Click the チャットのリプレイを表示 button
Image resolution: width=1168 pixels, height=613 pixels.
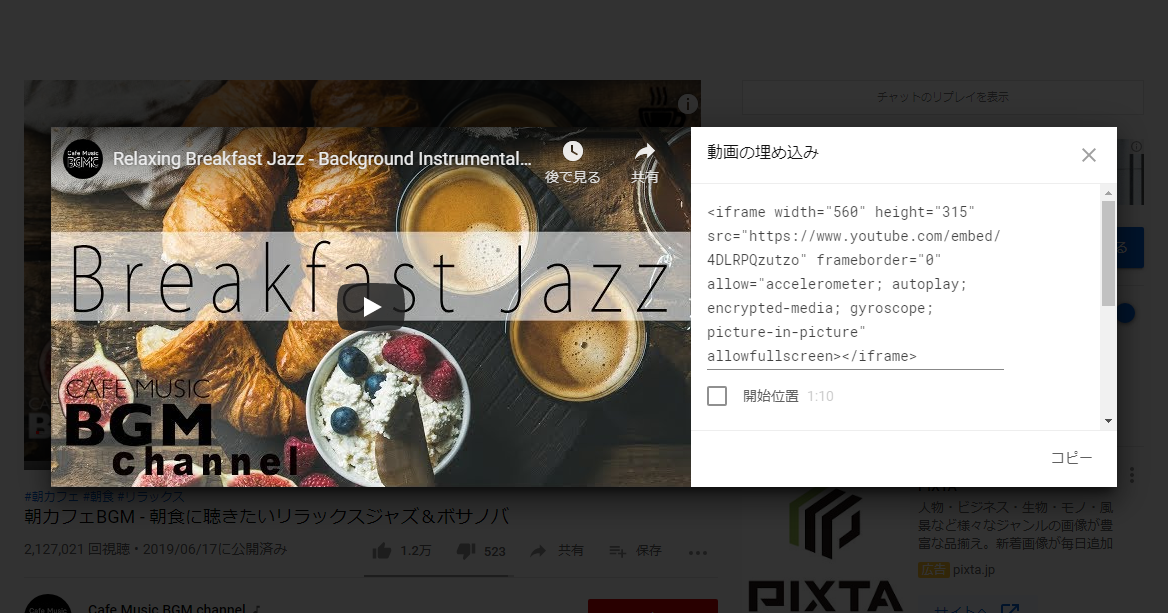tap(942, 97)
